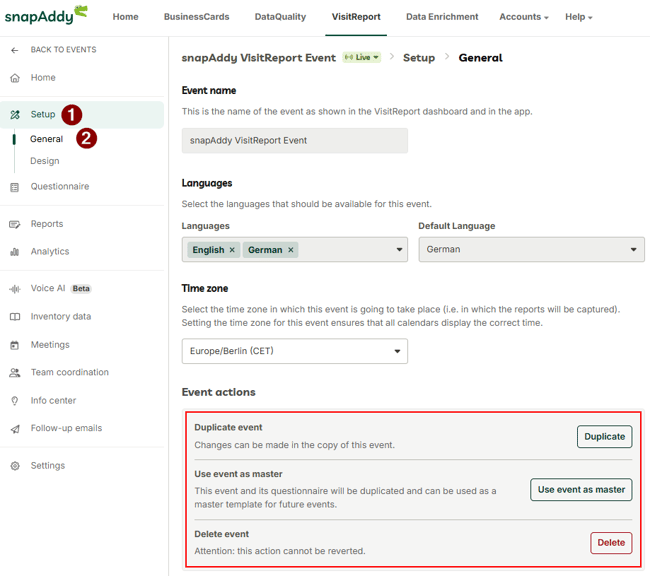The height and width of the screenshot is (576, 650).
Task: Click the Questionnaire list icon
Action: click(x=15, y=187)
